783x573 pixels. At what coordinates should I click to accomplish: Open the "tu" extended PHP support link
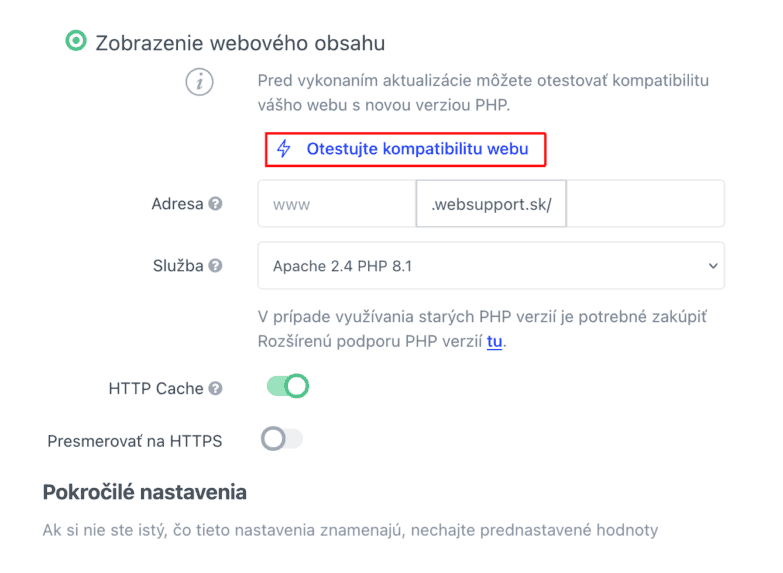[x=494, y=341]
